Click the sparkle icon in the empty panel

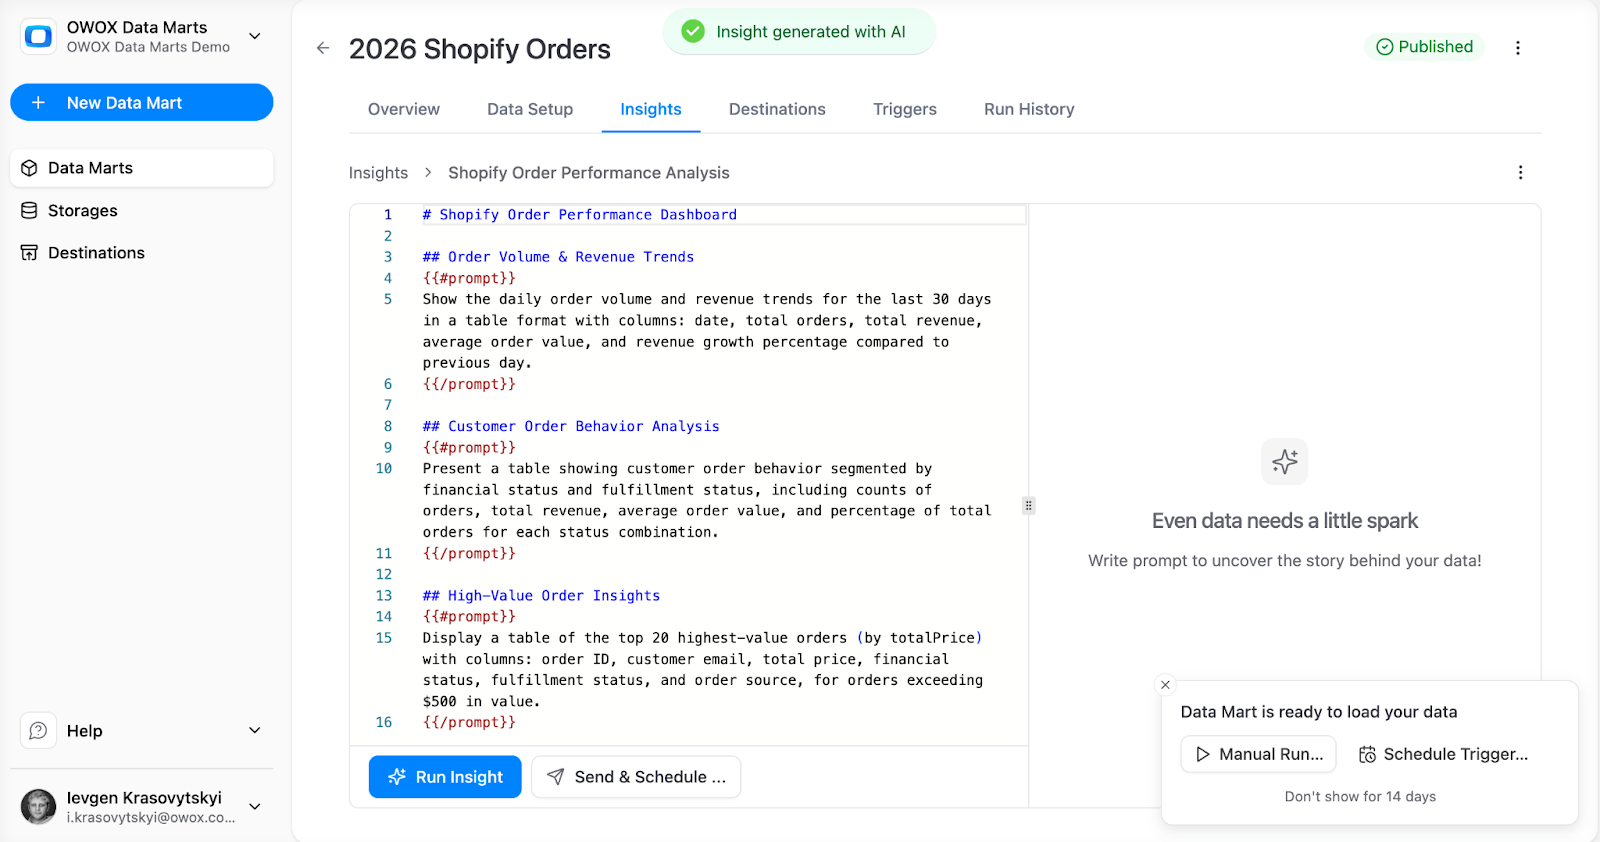[1284, 461]
